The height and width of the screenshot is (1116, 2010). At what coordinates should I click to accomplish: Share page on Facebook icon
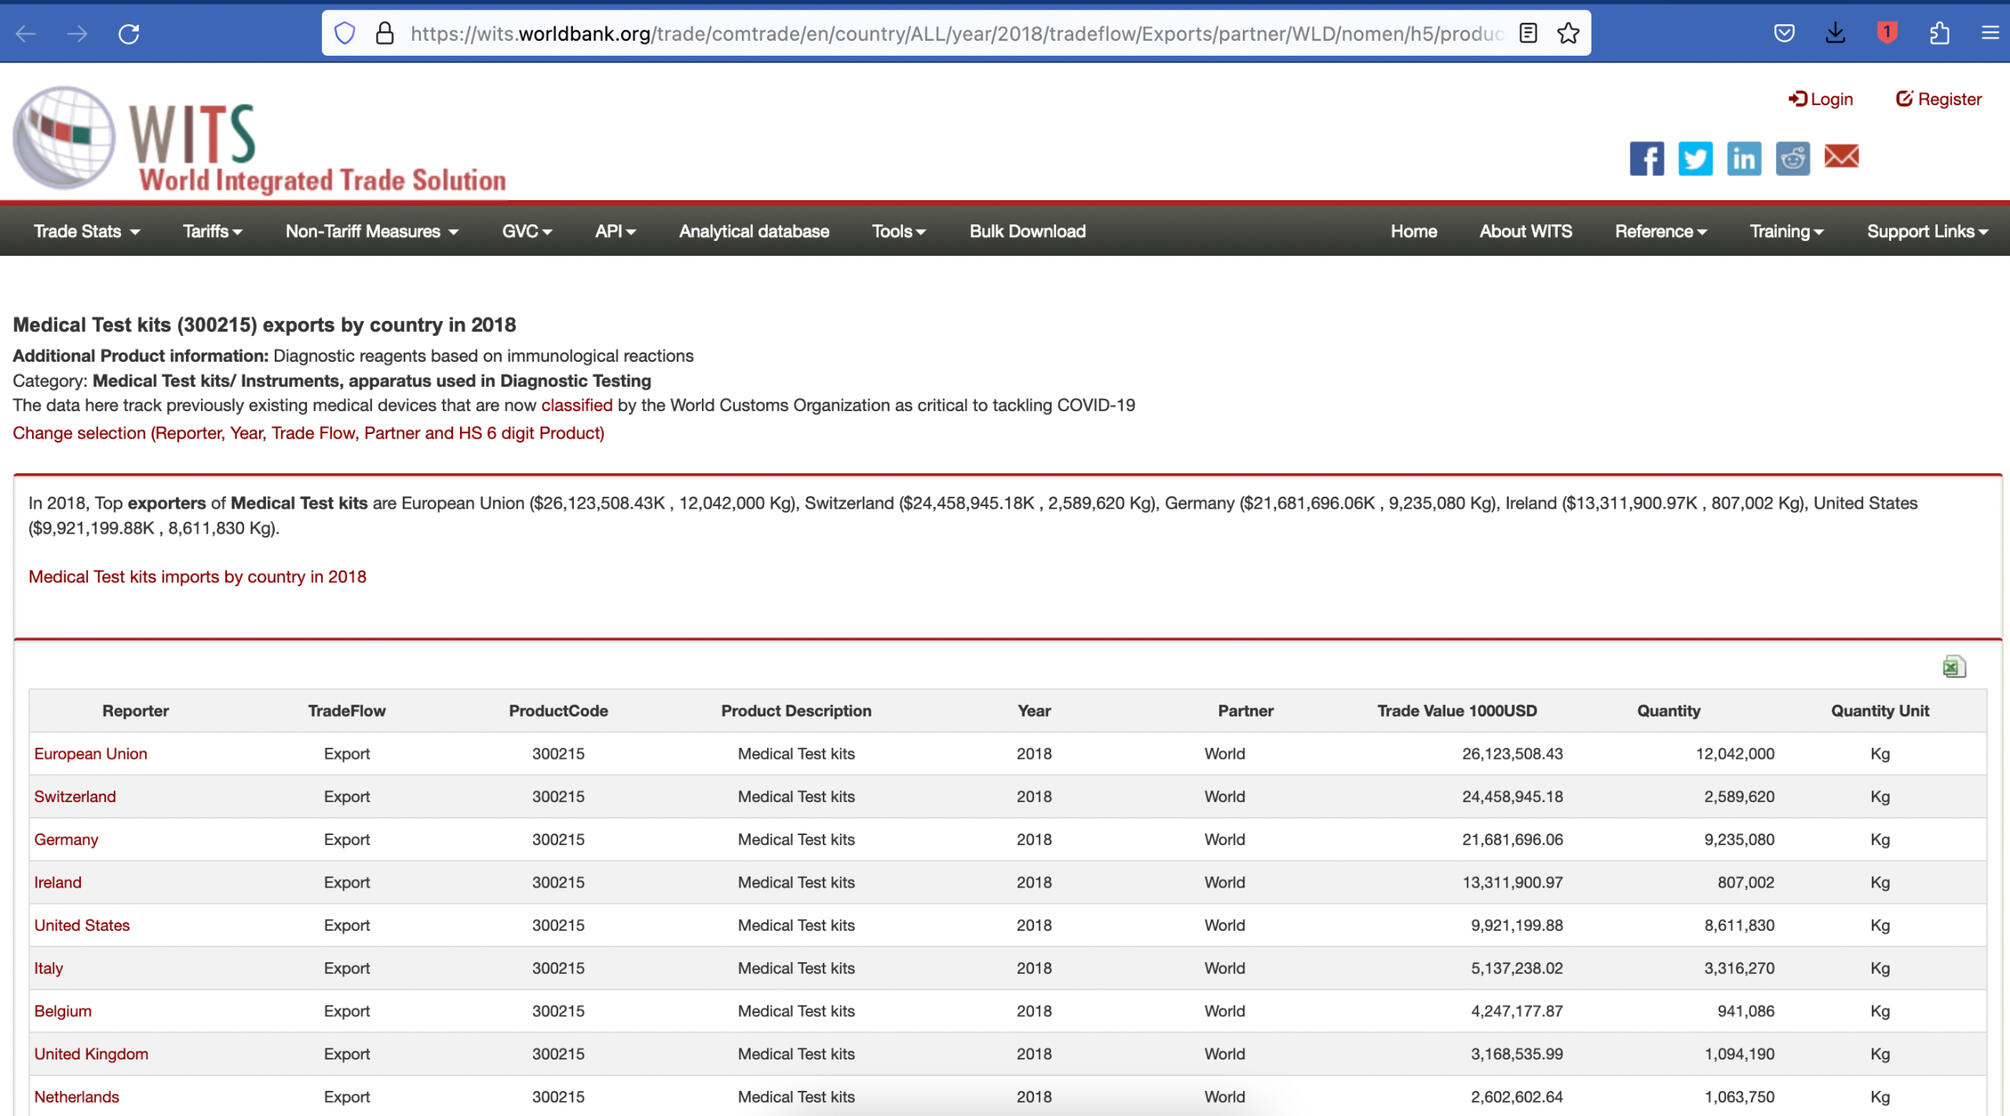pos(1646,158)
